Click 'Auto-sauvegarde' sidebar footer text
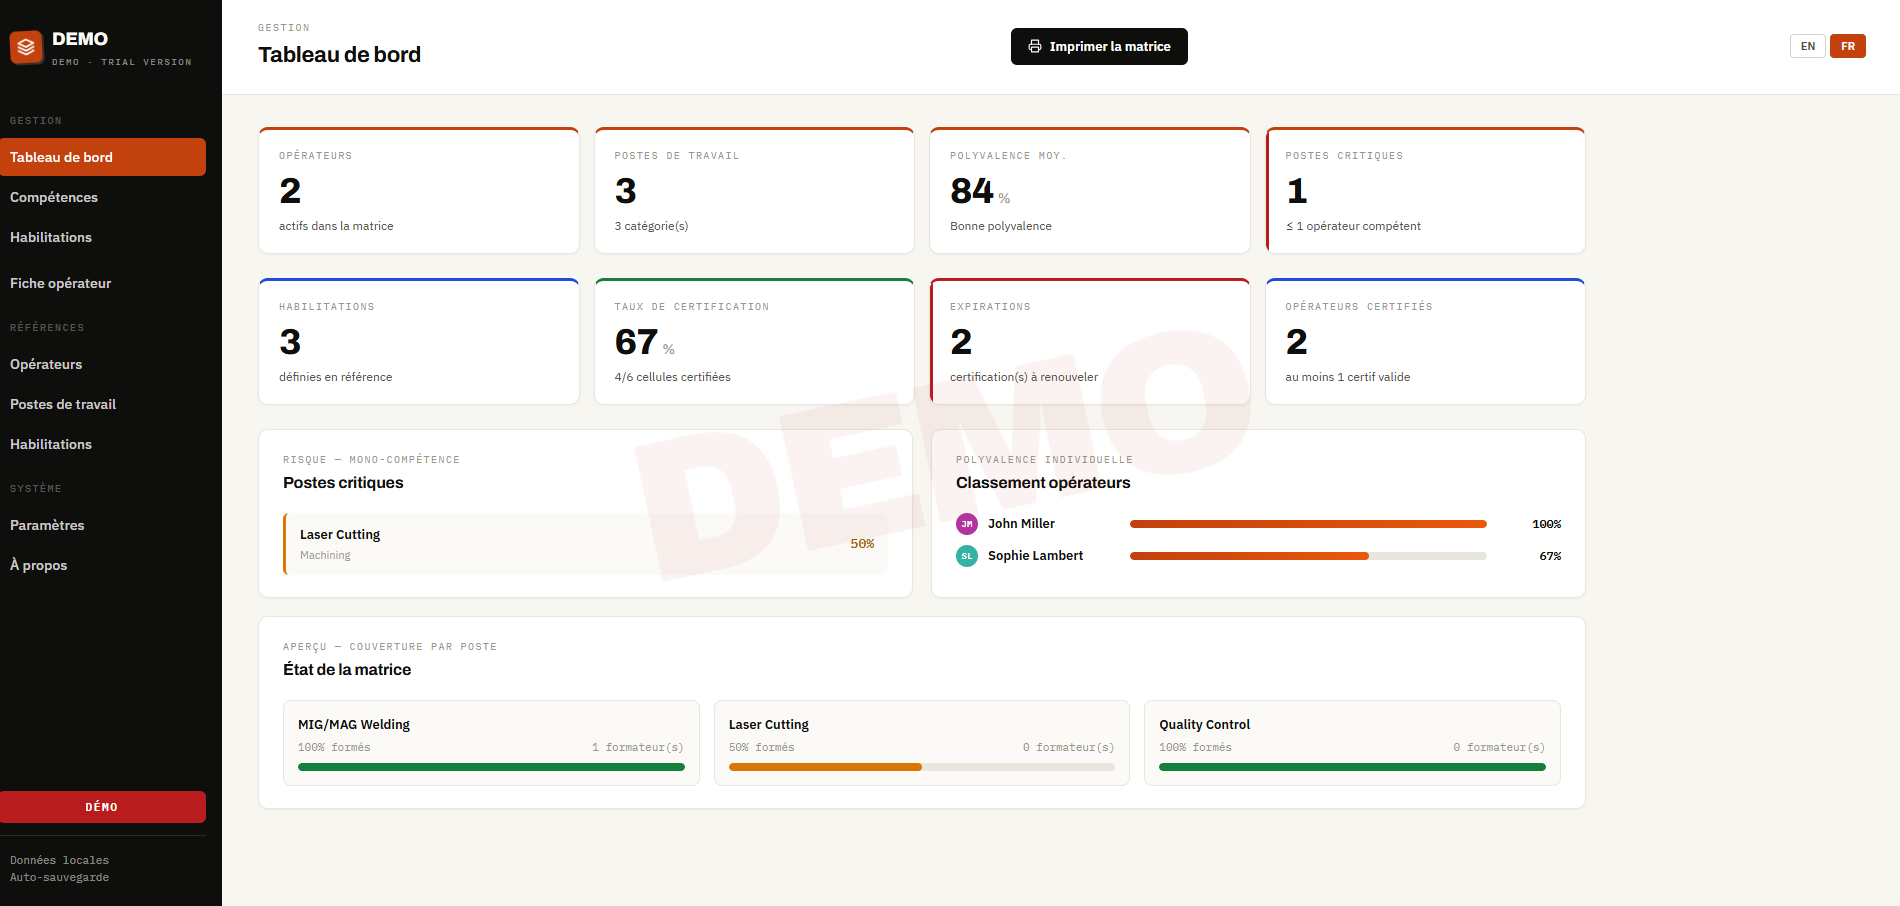1900x906 pixels. coord(59,877)
